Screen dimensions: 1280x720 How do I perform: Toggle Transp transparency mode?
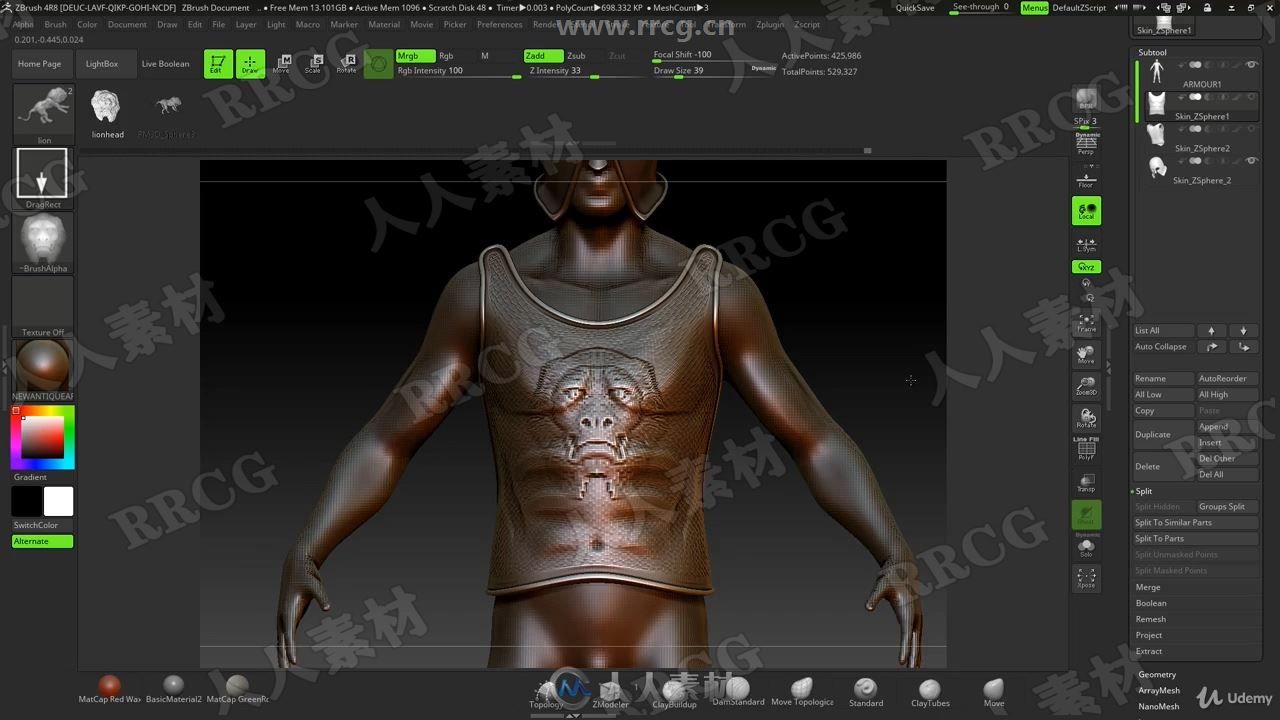1086,482
